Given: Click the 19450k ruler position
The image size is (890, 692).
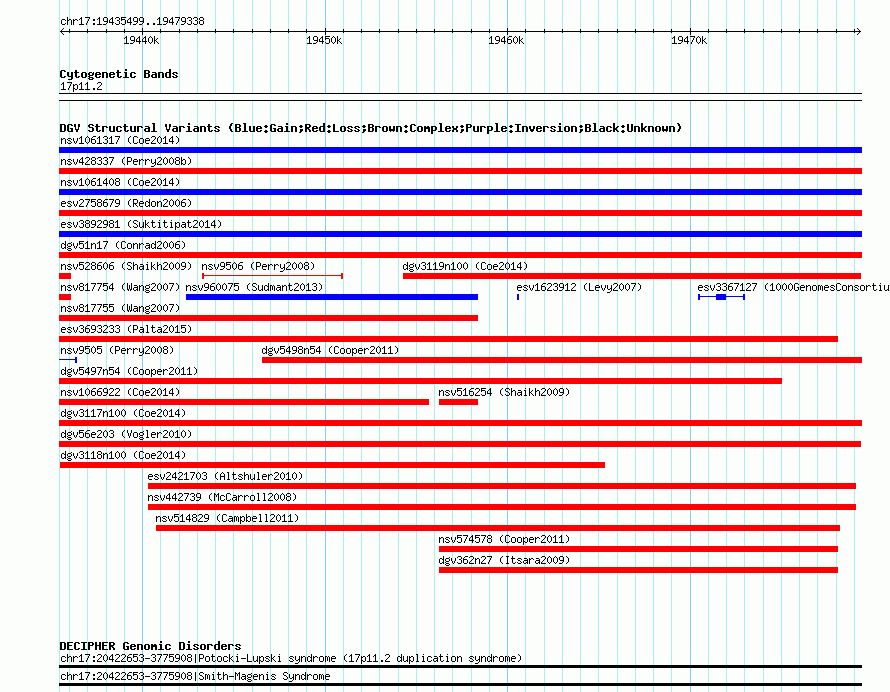Looking at the screenshot, I should pos(324,40).
